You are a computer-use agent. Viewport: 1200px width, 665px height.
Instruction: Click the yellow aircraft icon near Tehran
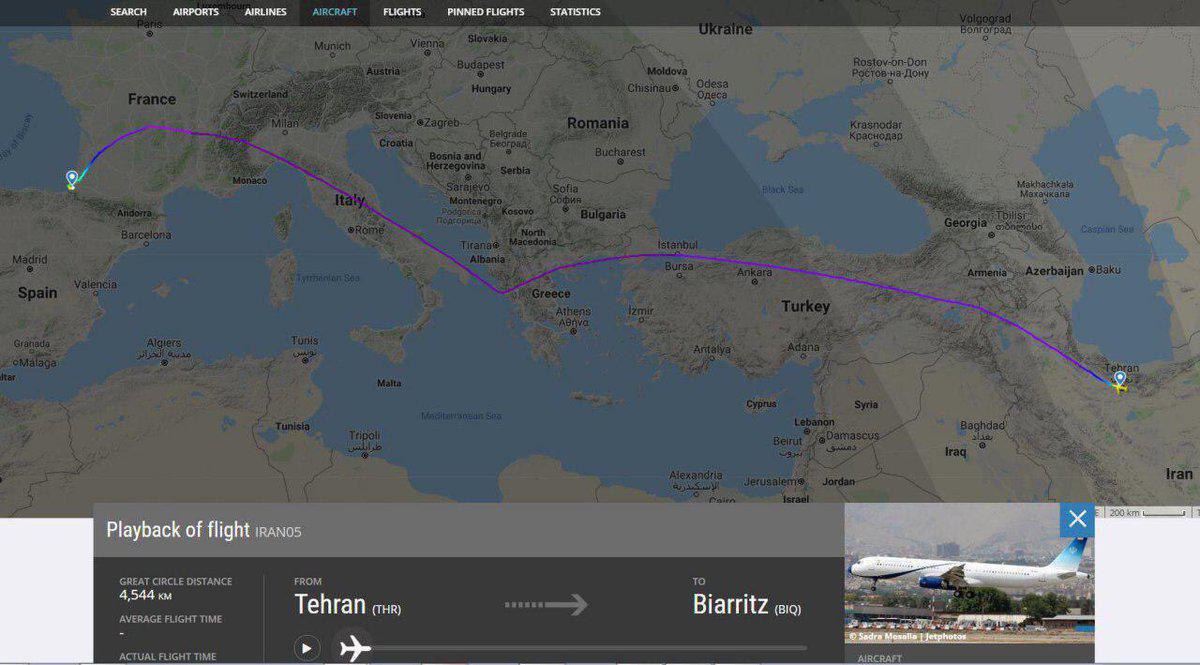1120,388
